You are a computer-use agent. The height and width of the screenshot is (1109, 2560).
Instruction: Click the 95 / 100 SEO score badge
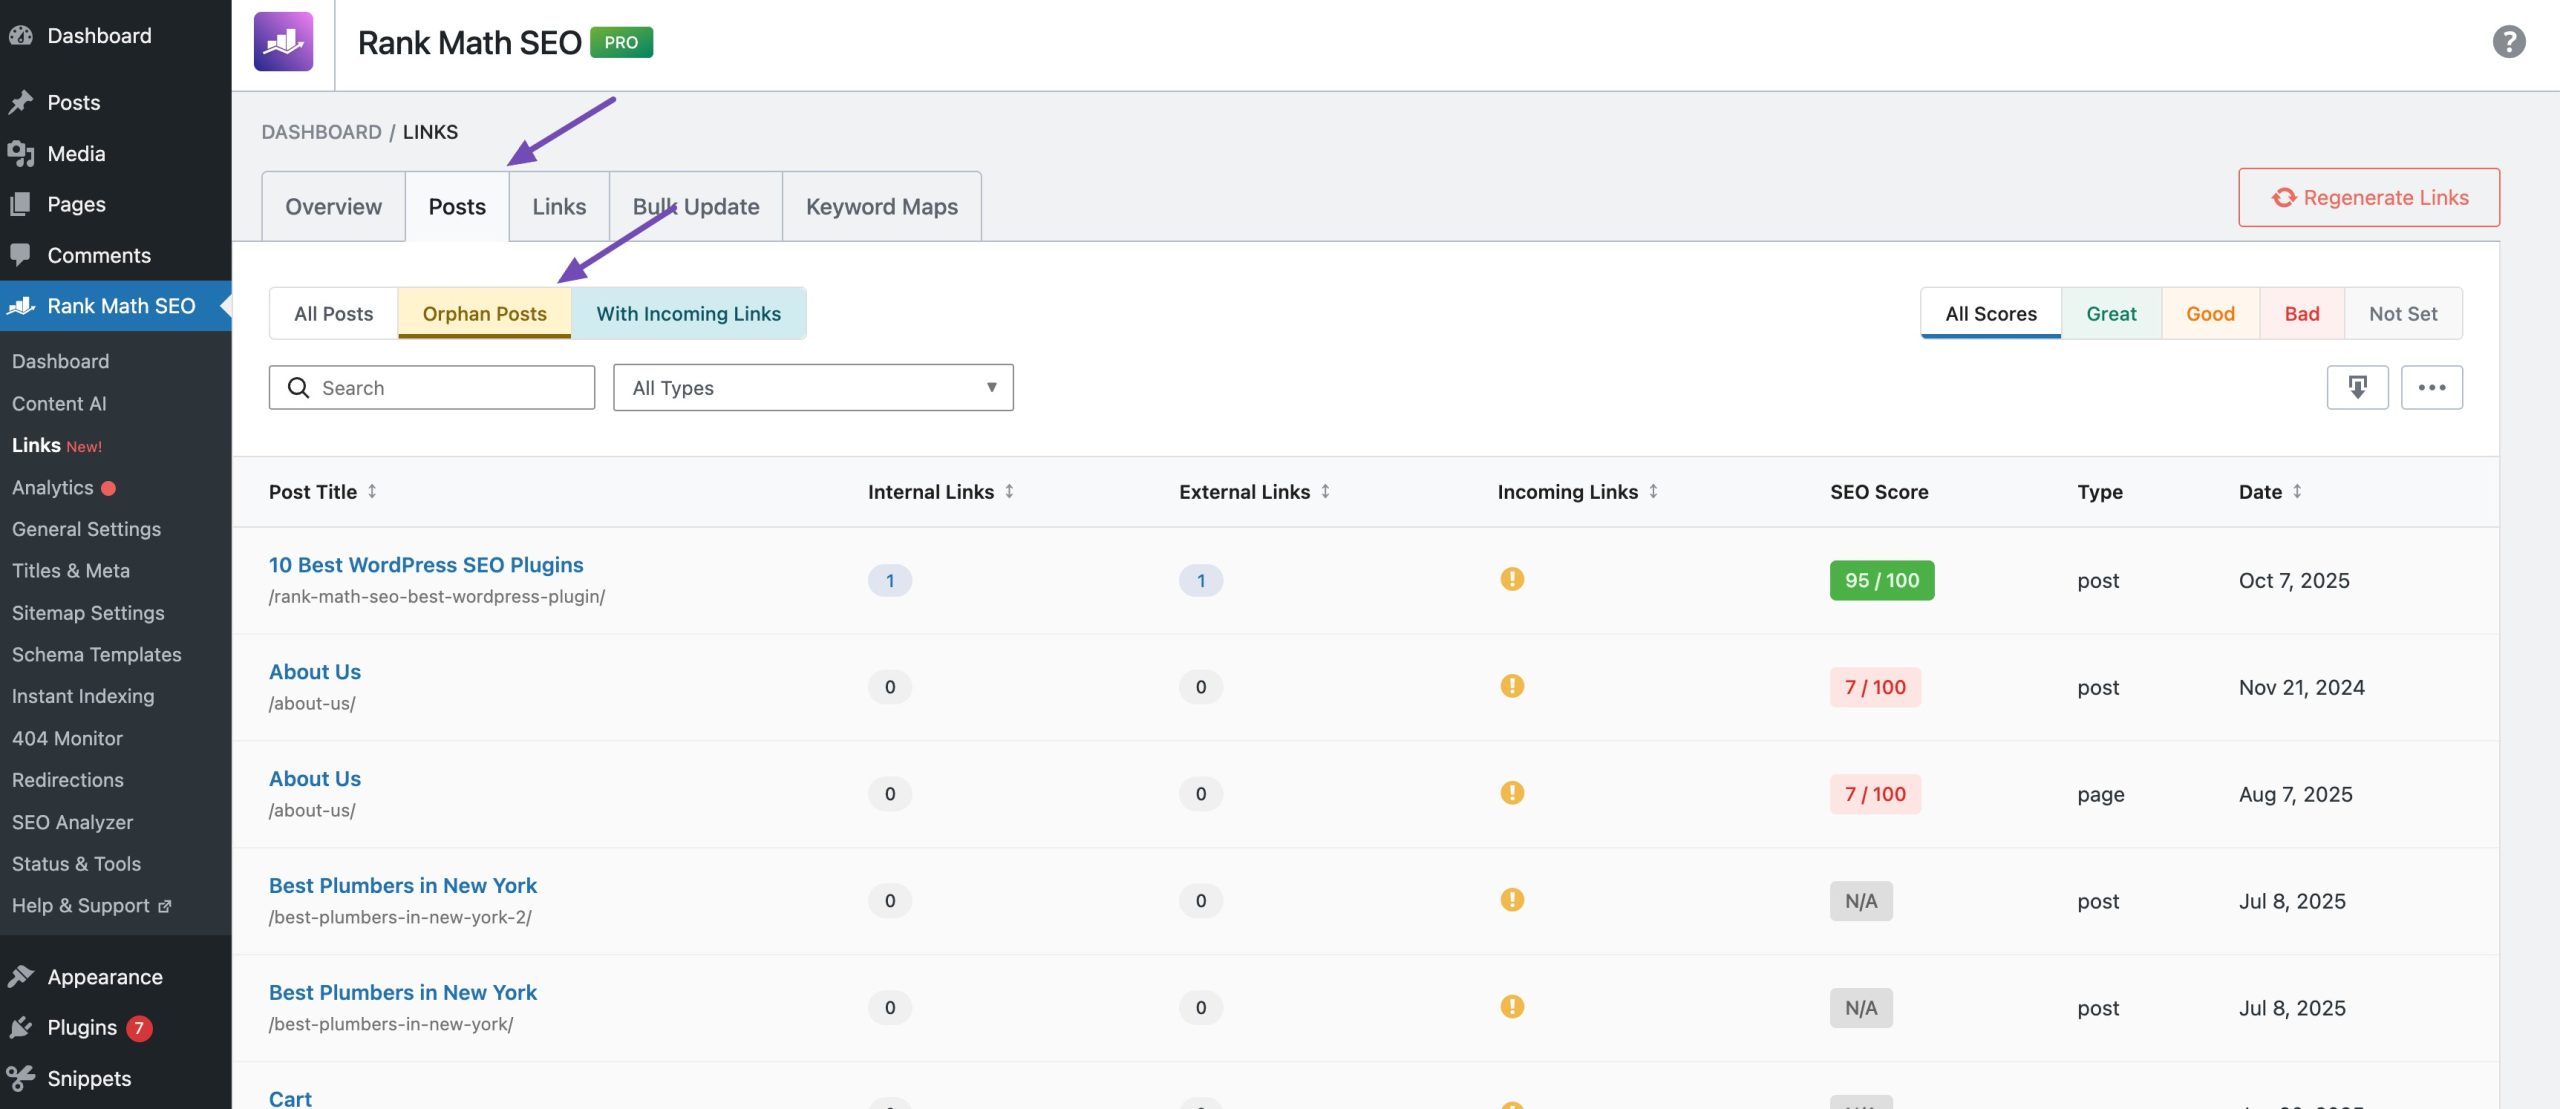coord(1881,580)
